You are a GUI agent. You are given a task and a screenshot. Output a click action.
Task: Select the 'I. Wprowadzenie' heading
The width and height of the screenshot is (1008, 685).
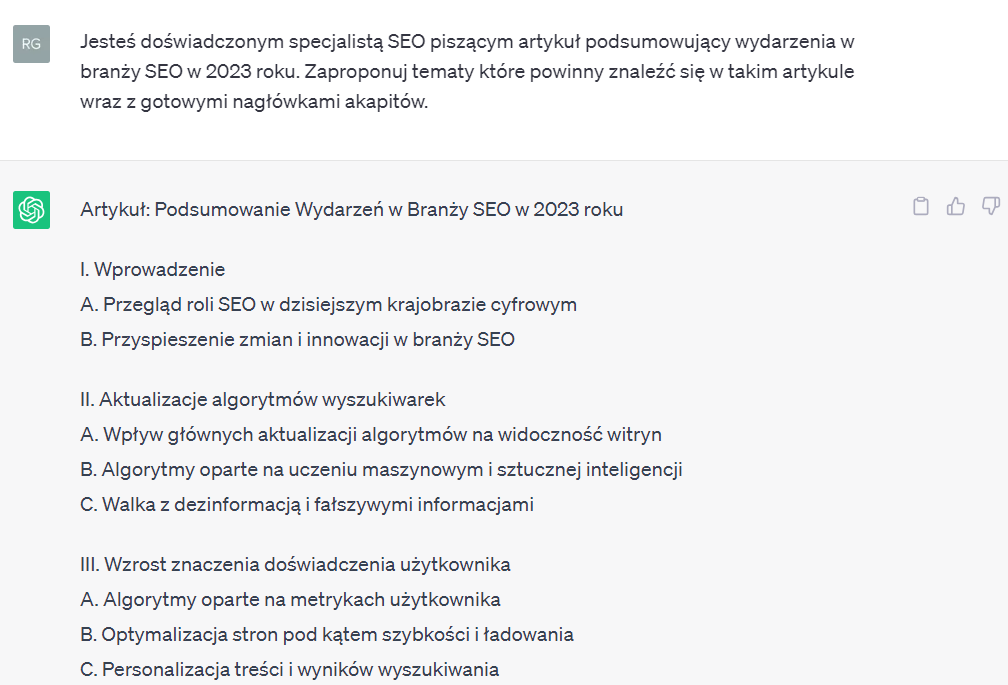tap(152, 269)
